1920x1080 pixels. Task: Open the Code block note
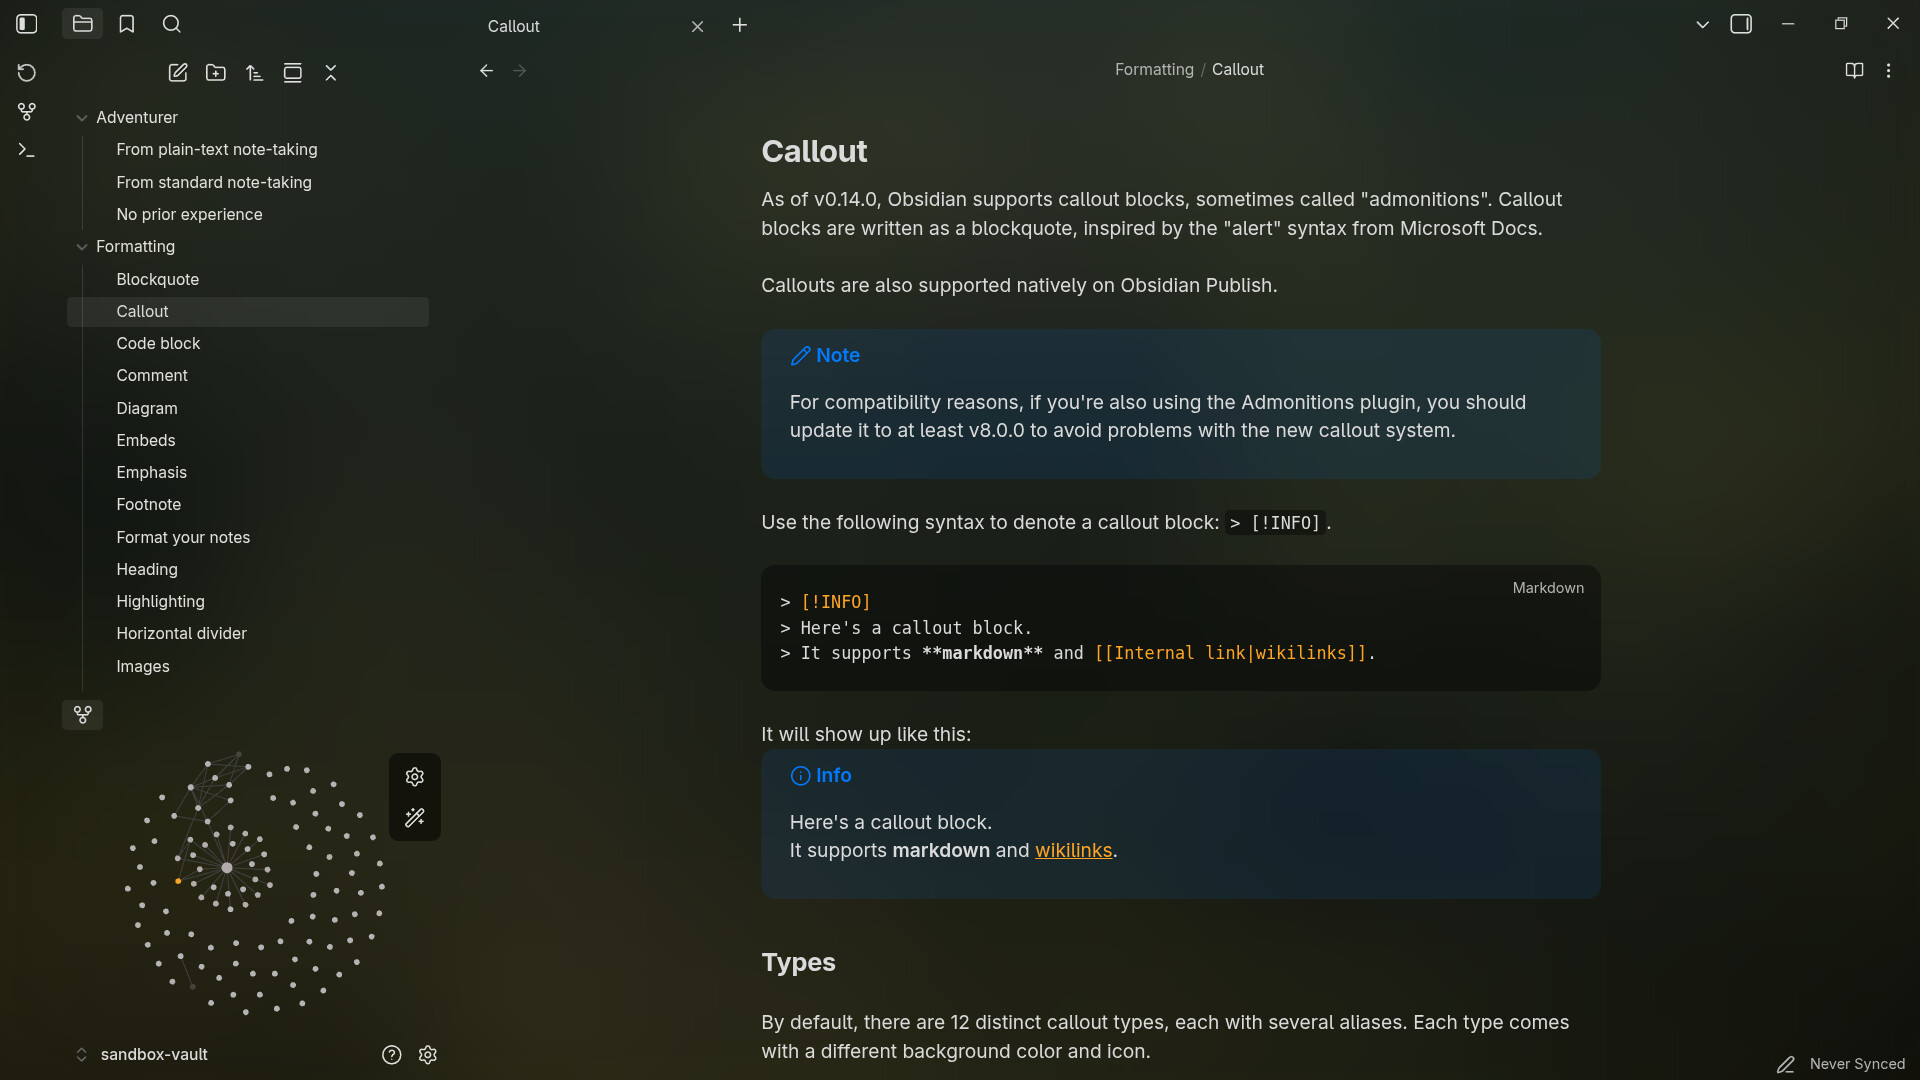158,343
